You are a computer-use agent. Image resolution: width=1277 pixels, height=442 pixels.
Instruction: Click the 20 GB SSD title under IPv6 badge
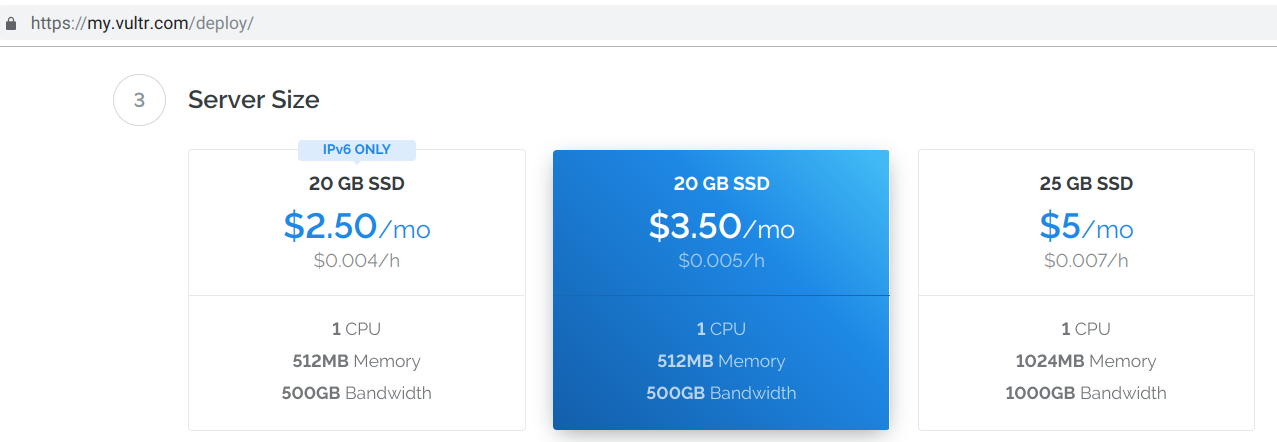pyautogui.click(x=357, y=184)
